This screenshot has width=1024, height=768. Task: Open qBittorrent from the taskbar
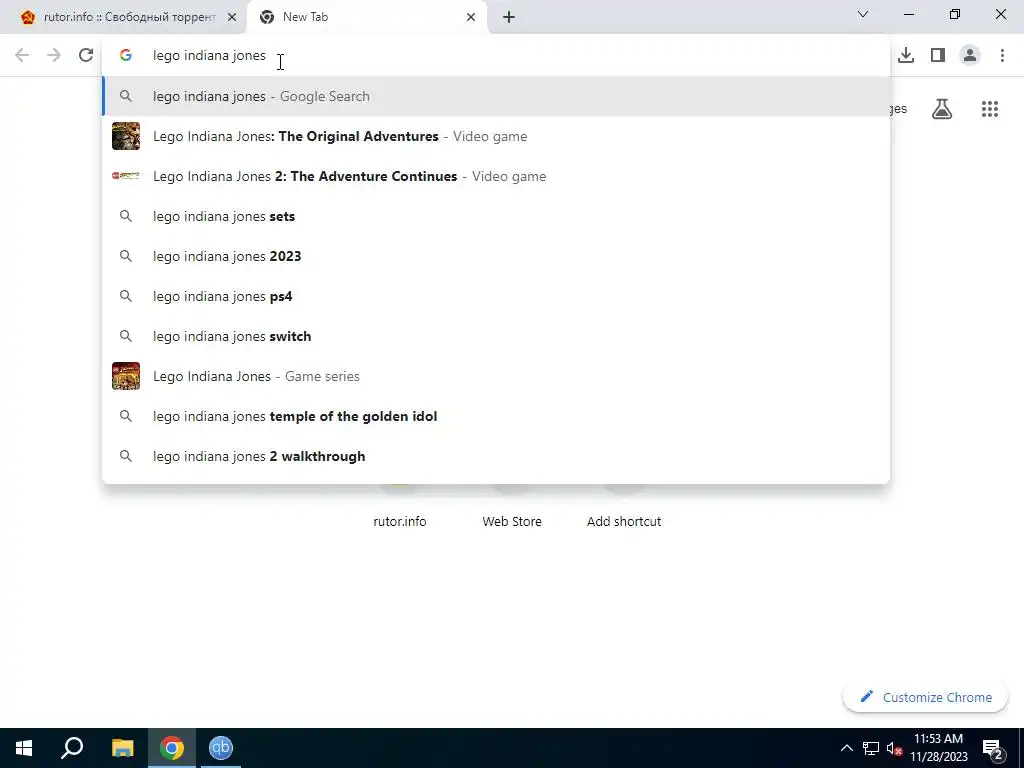click(221, 748)
